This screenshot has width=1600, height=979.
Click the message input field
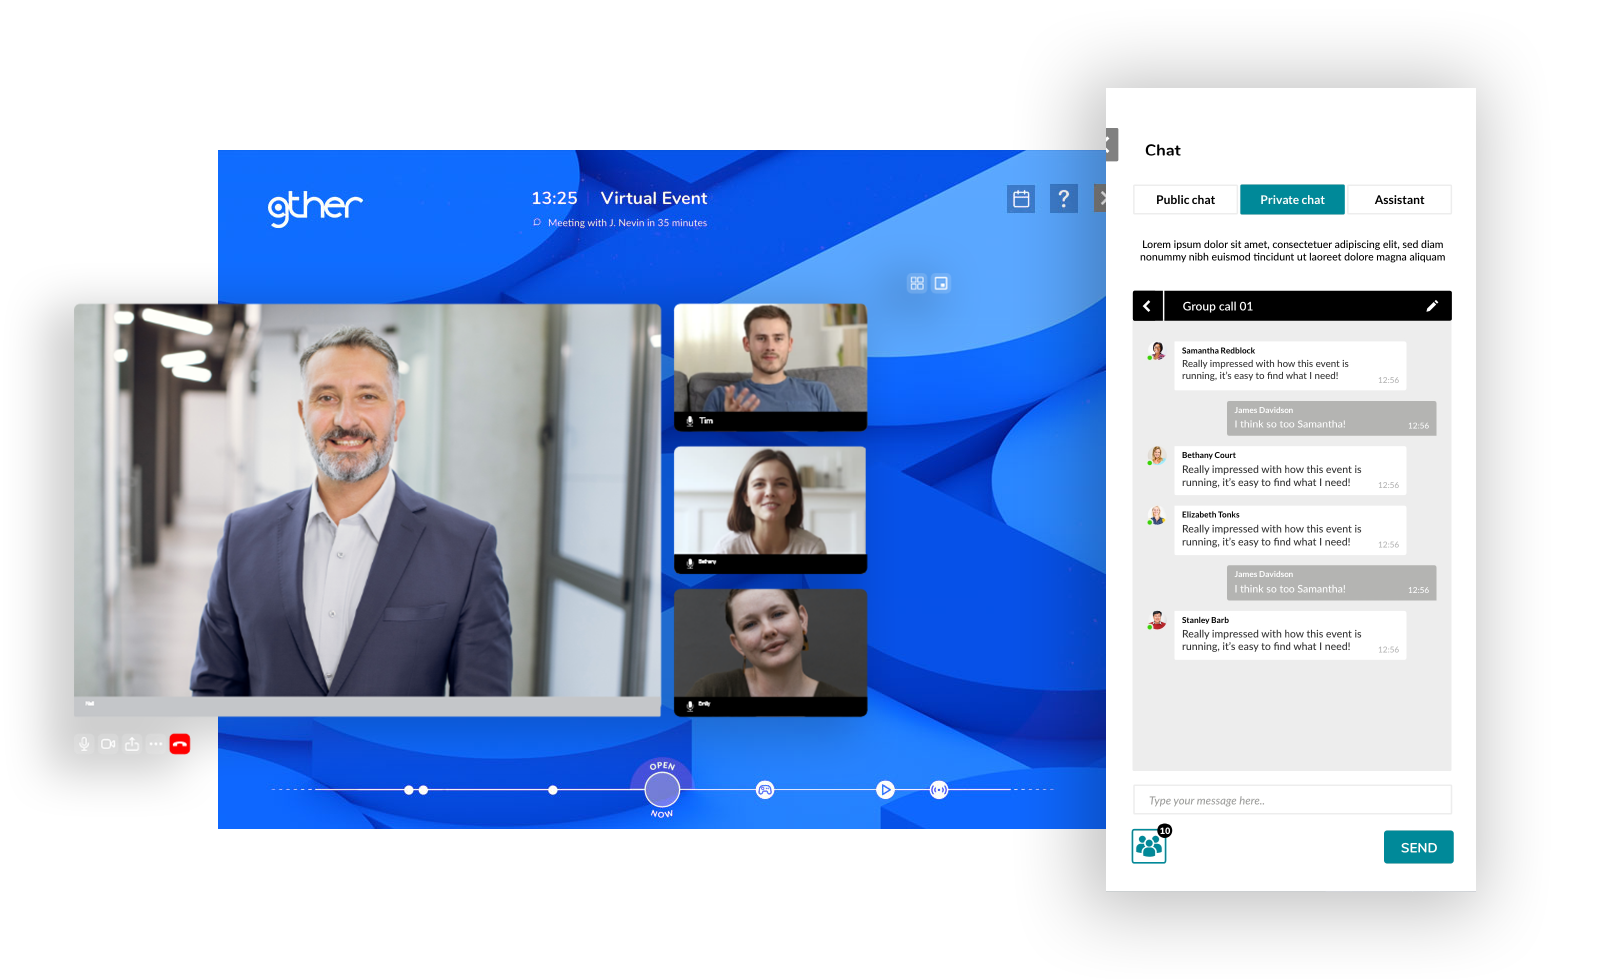(1292, 800)
